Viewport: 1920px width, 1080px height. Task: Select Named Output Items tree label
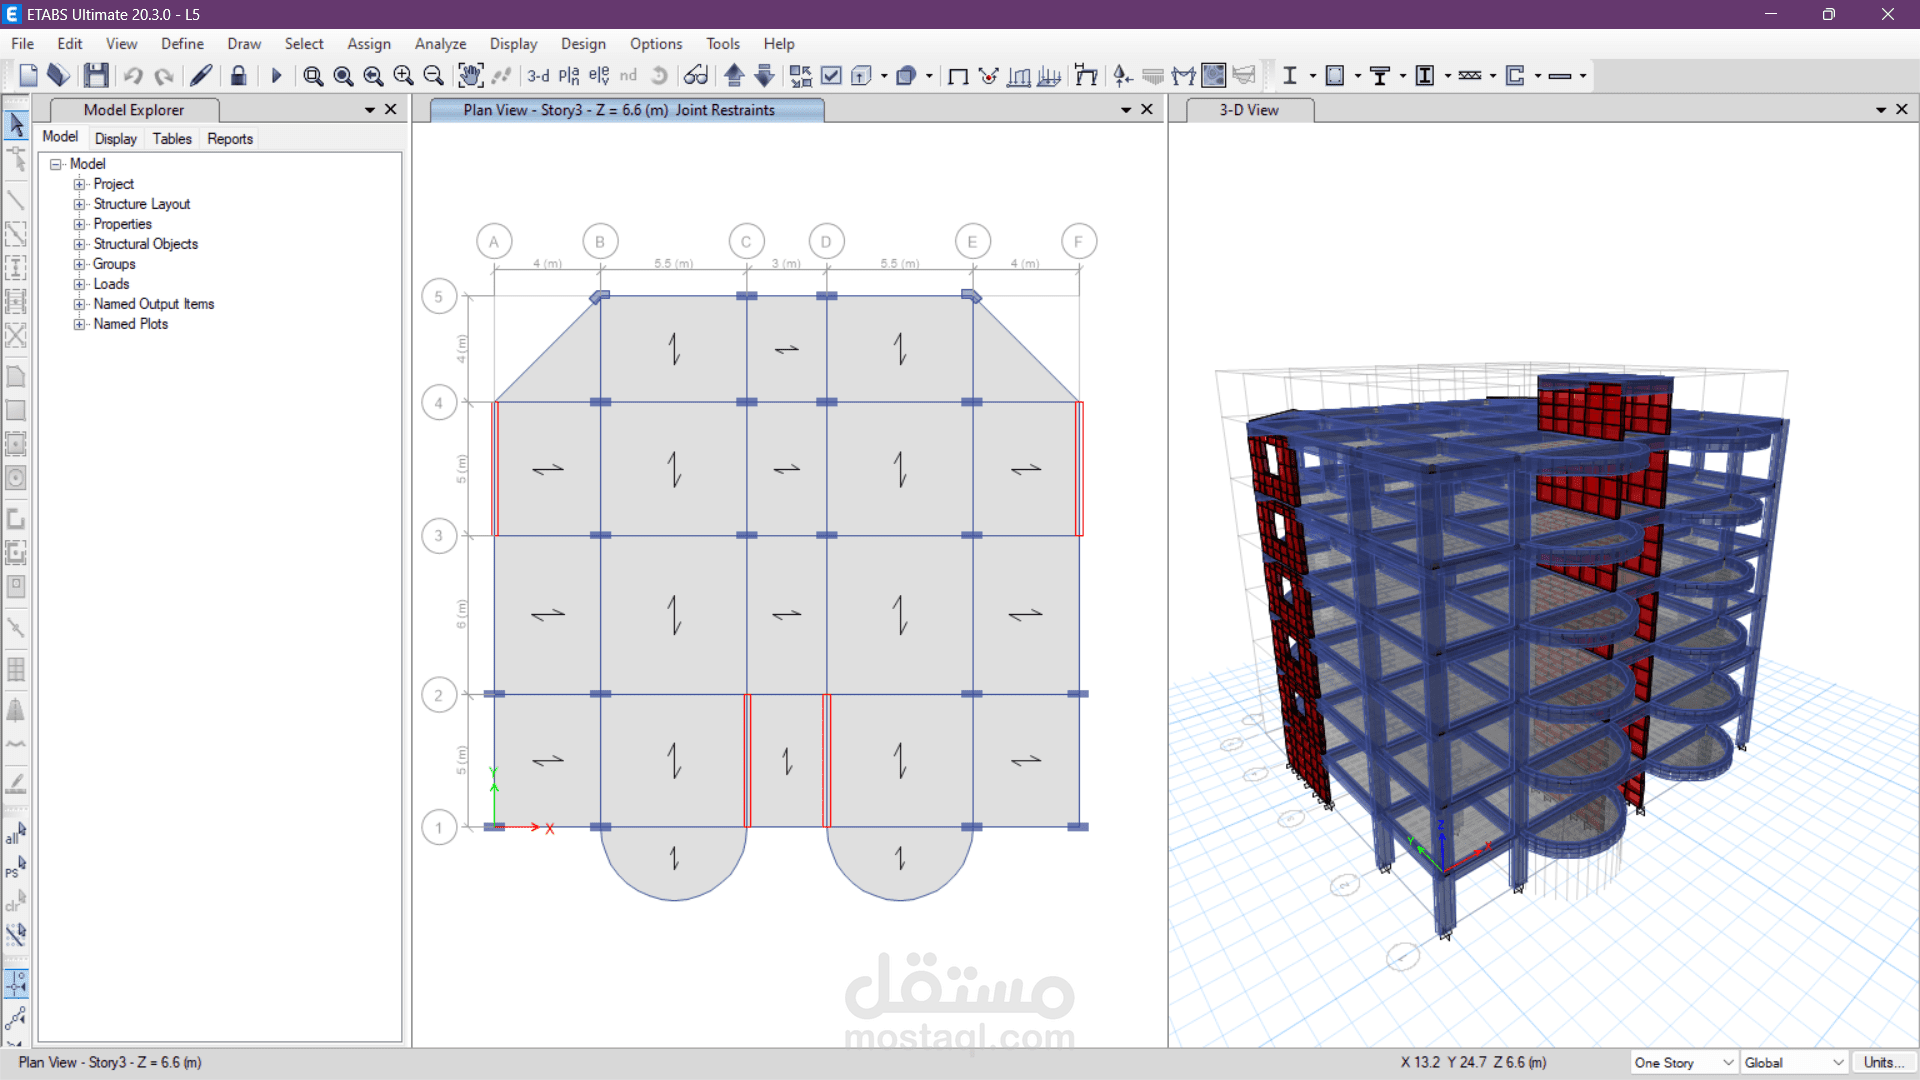(154, 304)
